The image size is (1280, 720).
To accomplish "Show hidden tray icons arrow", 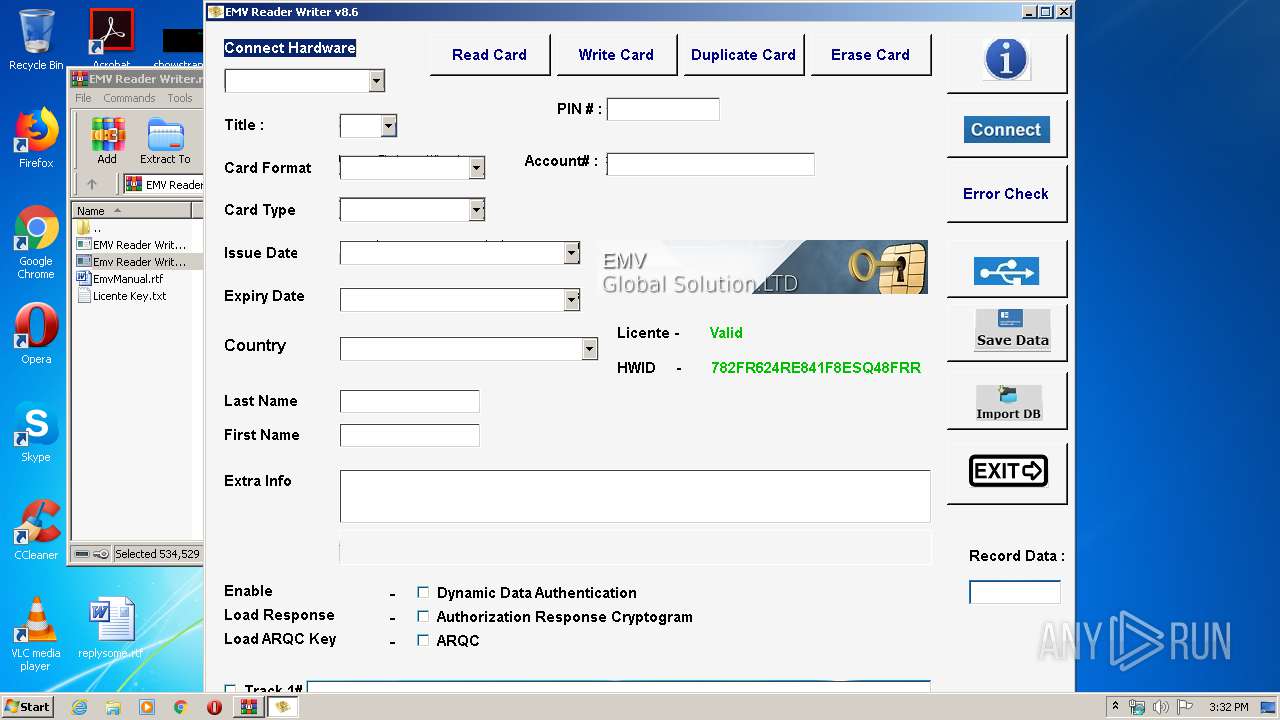I will [x=1115, y=707].
